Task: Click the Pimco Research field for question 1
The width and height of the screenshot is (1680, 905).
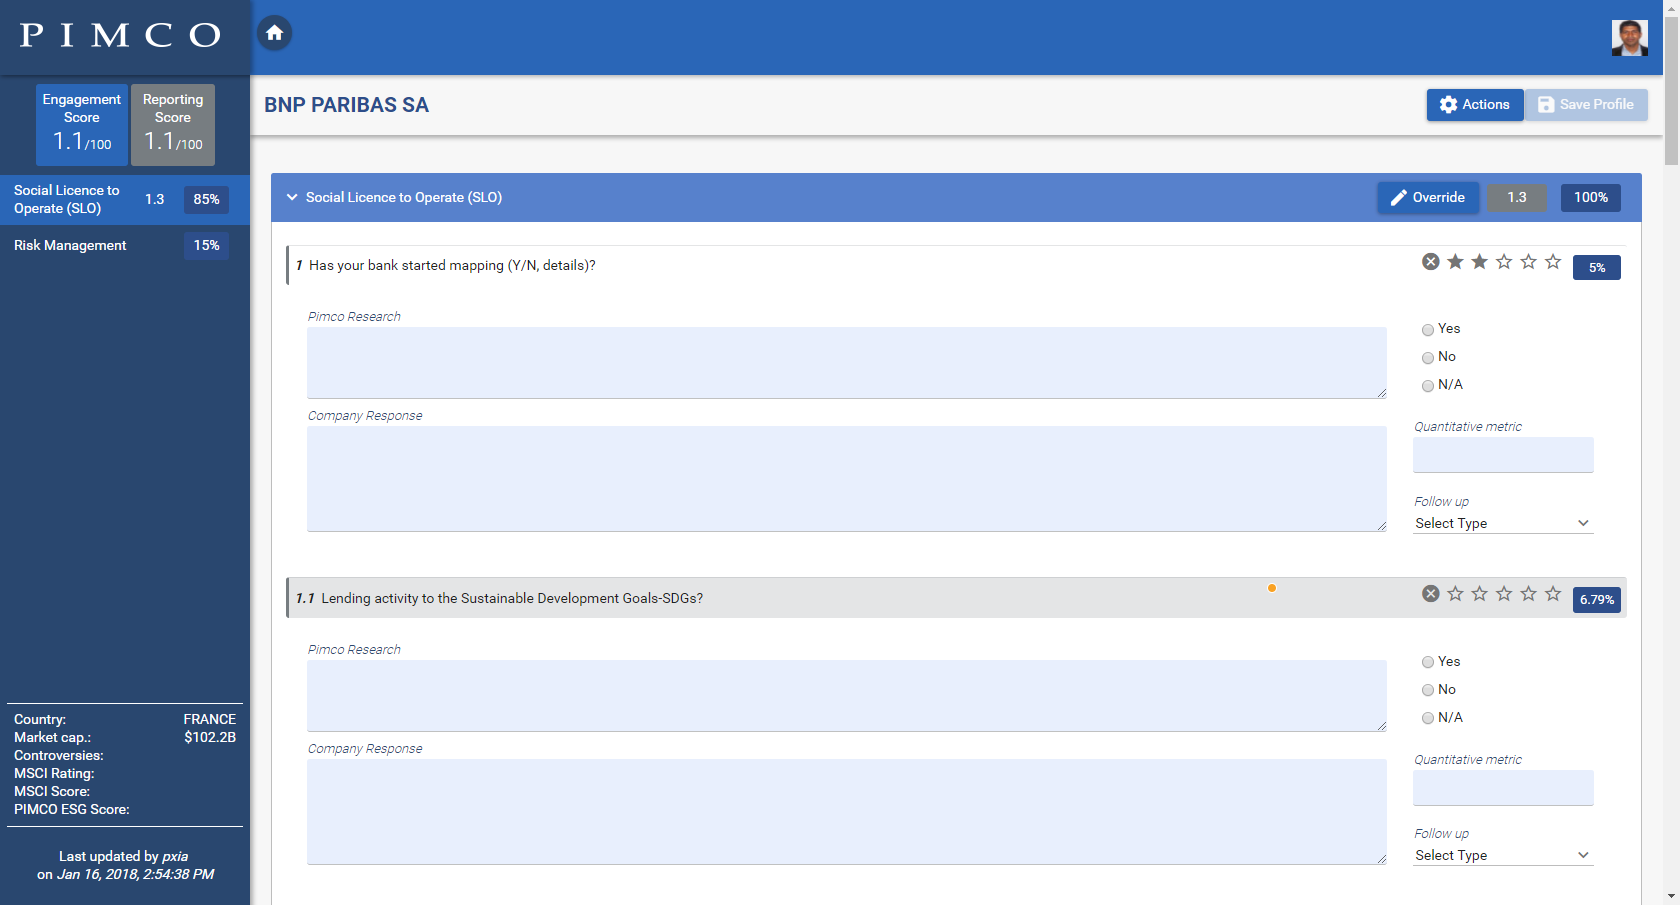Action: [847, 363]
